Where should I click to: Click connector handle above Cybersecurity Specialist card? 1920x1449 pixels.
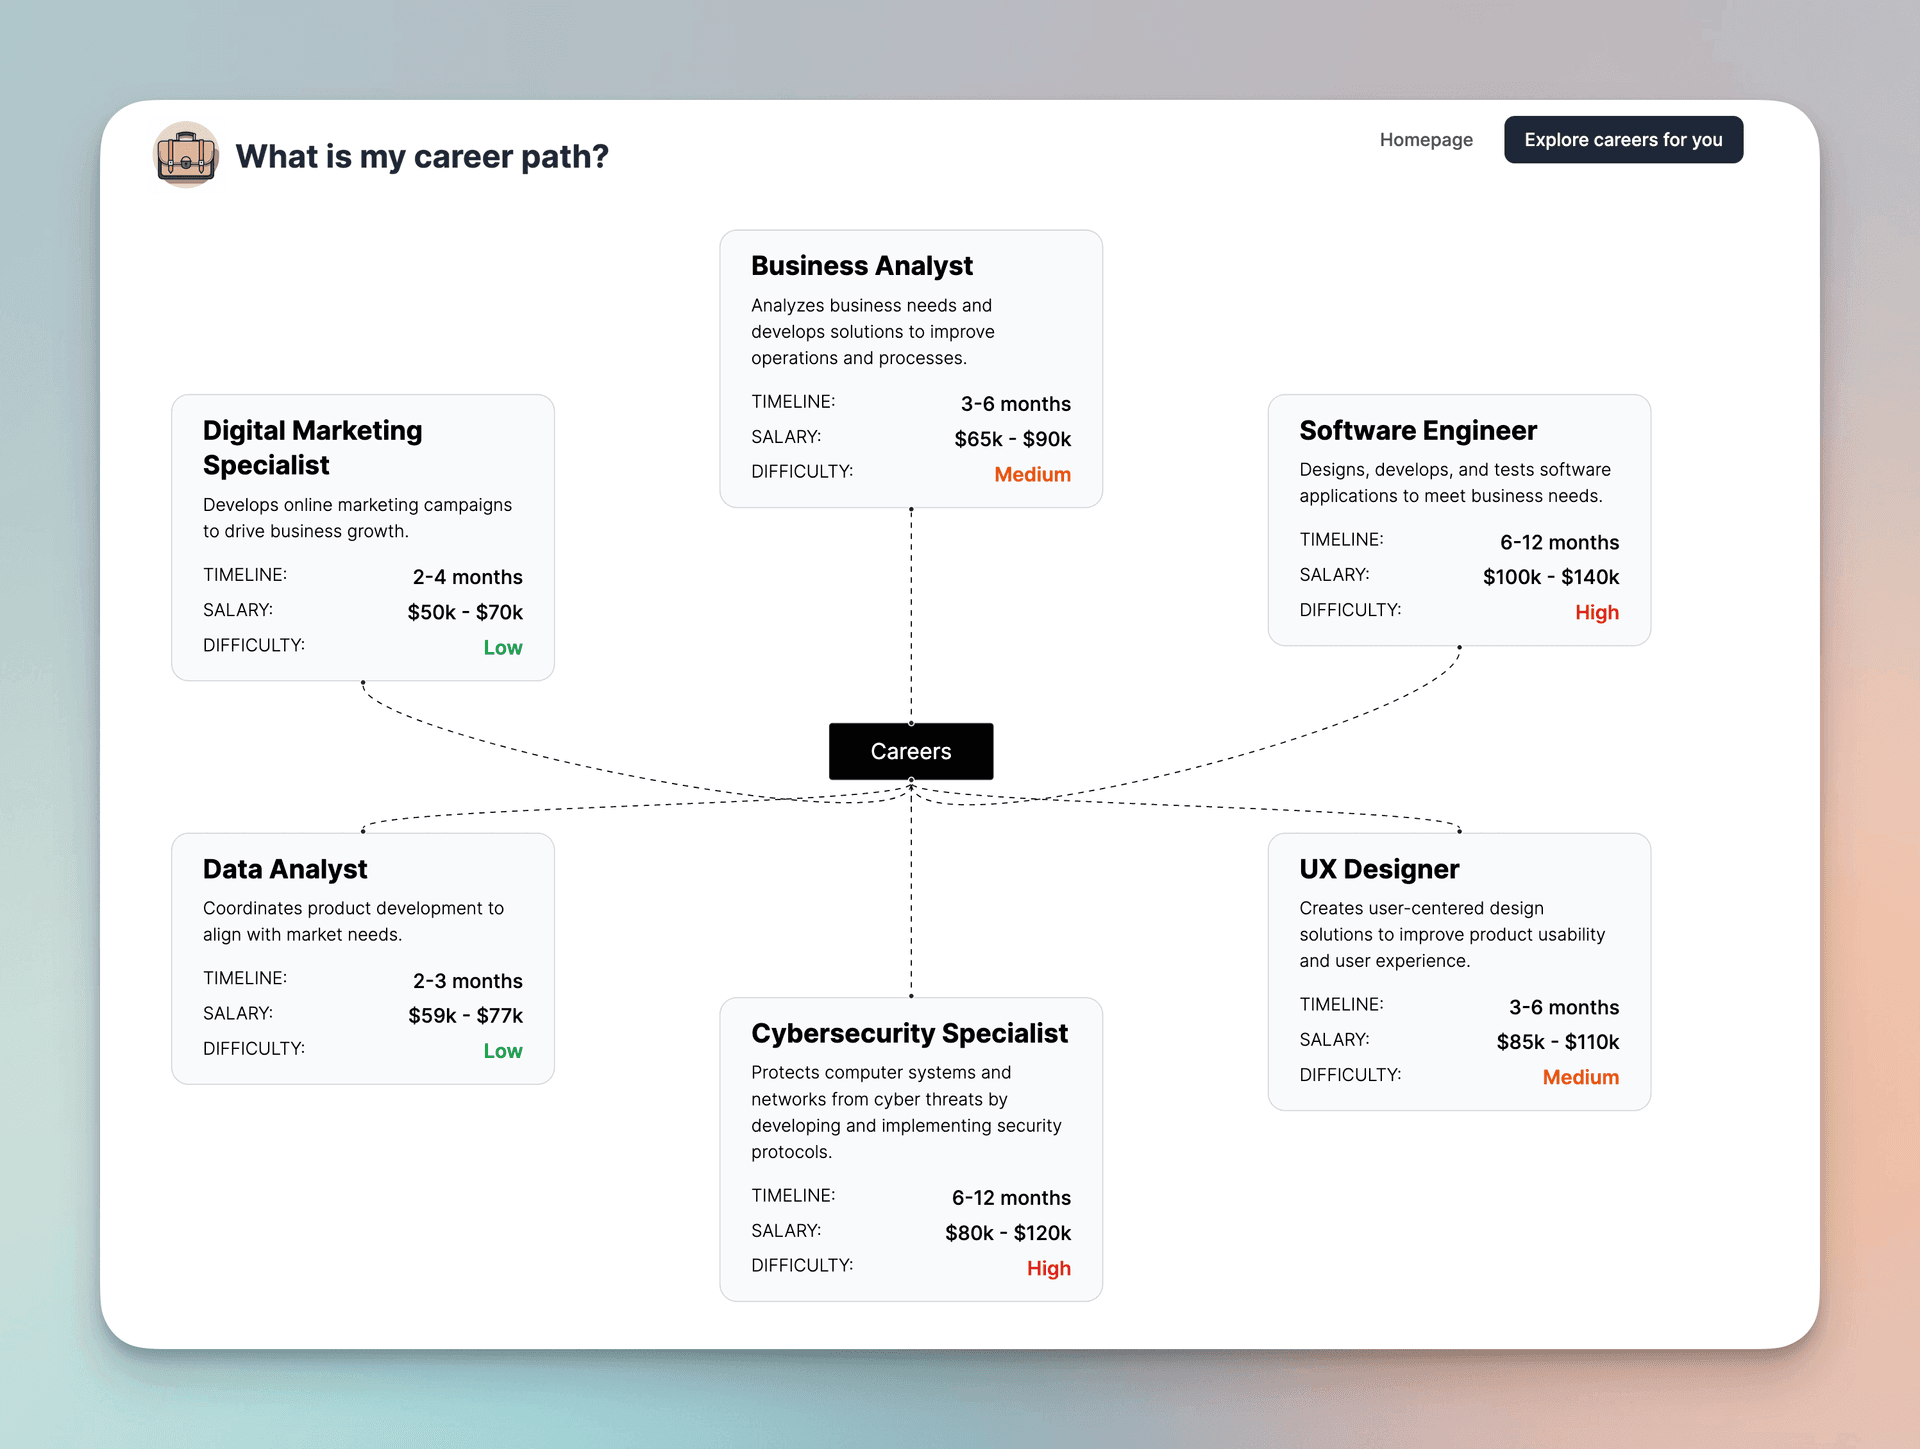click(911, 996)
